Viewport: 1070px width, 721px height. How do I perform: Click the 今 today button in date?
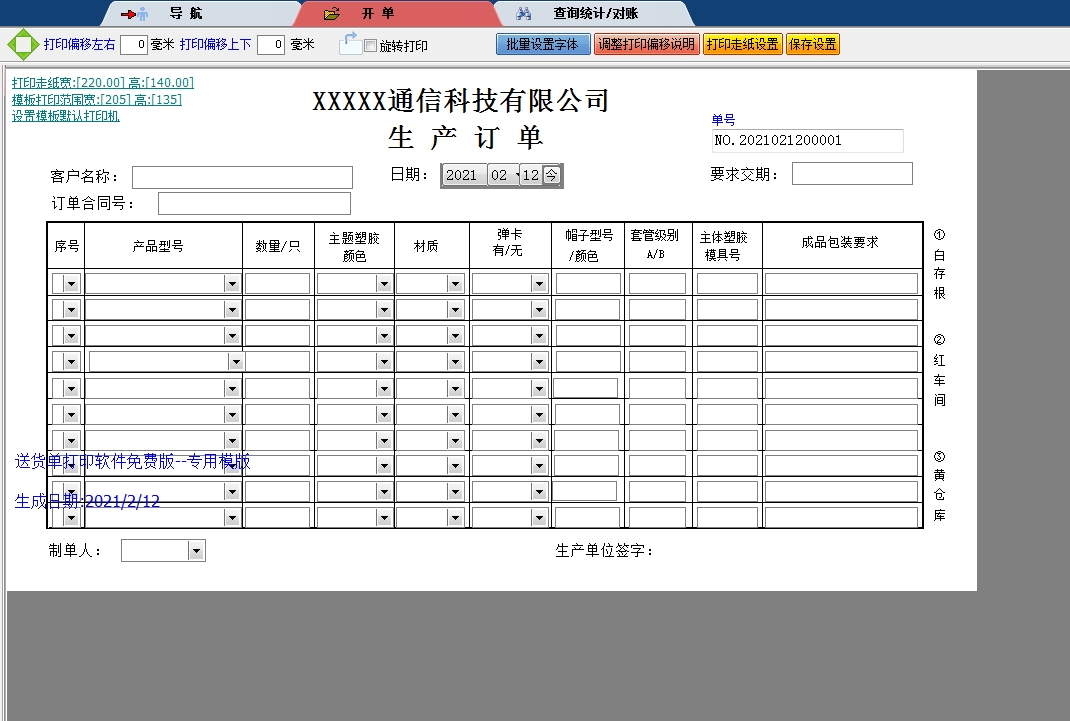(x=552, y=175)
